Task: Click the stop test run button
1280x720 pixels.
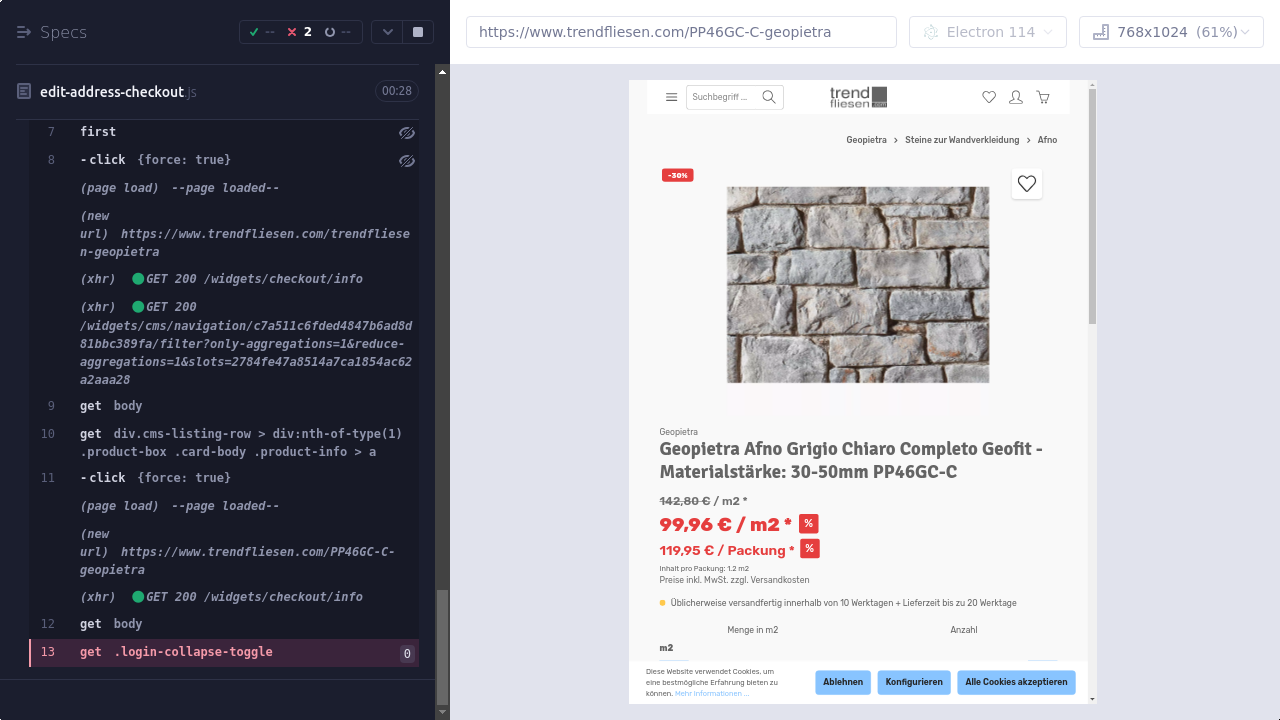Action: [x=418, y=32]
